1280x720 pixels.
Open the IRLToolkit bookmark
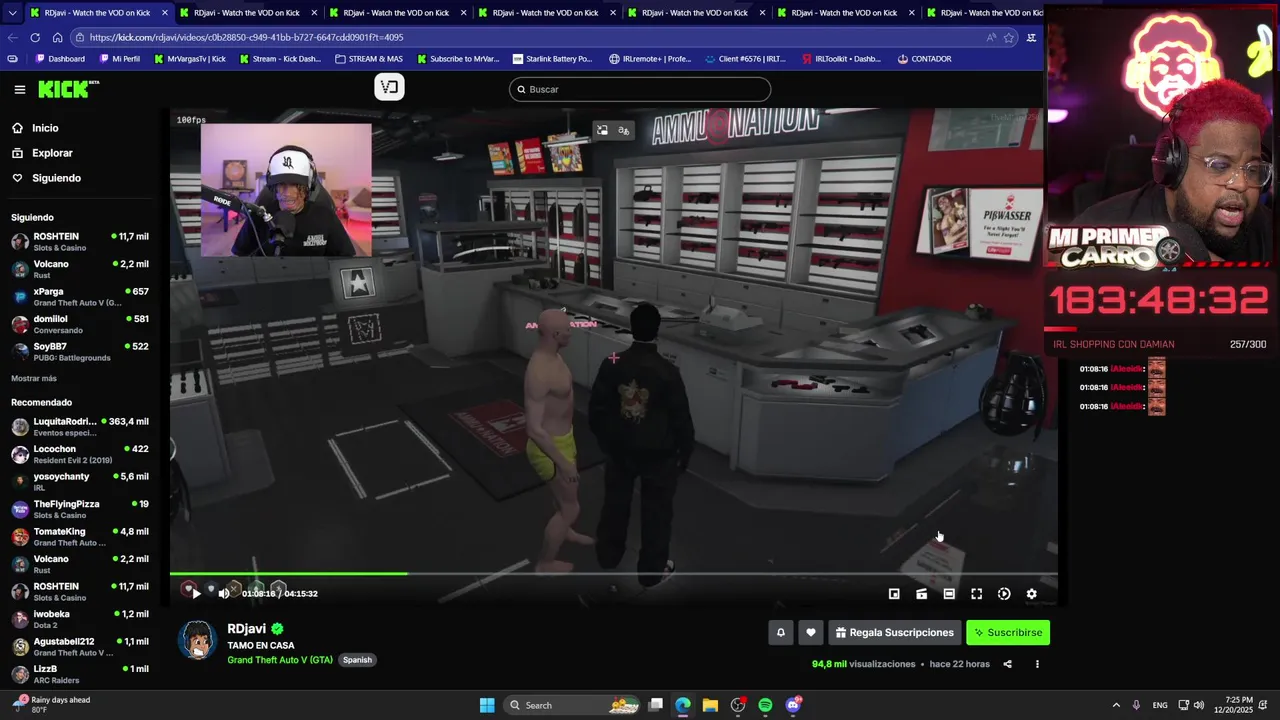pos(841,59)
